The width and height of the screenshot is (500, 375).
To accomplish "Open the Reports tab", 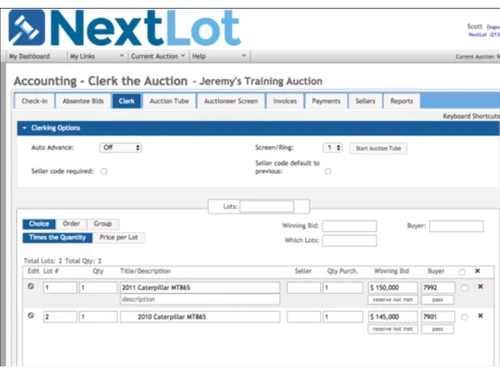I will click(402, 101).
